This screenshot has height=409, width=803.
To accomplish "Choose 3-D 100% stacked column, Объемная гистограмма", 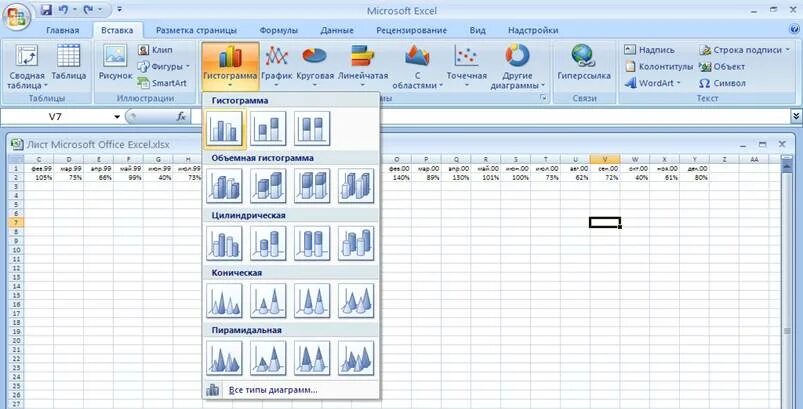I will click(312, 186).
